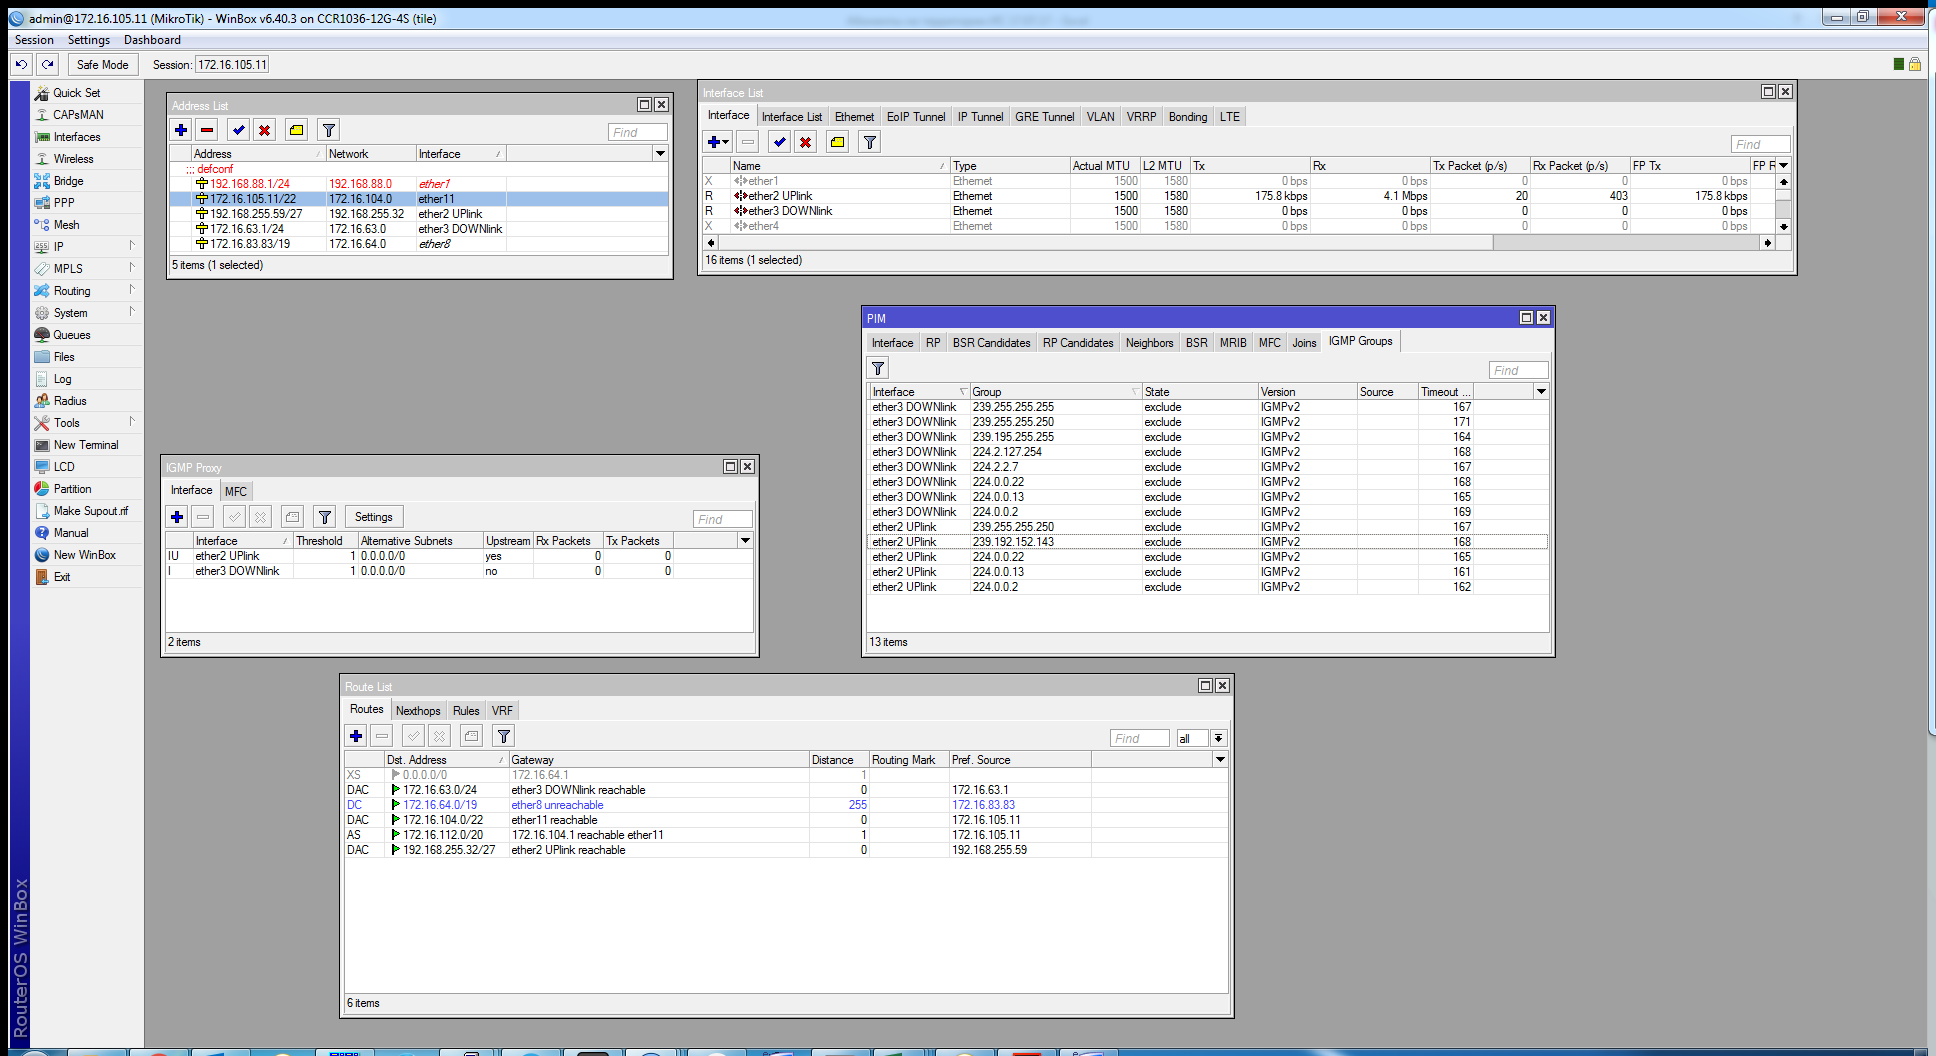This screenshot has width=1936, height=1056.
Task: Switch to the Nexthops tab in Route List
Action: coord(418,711)
